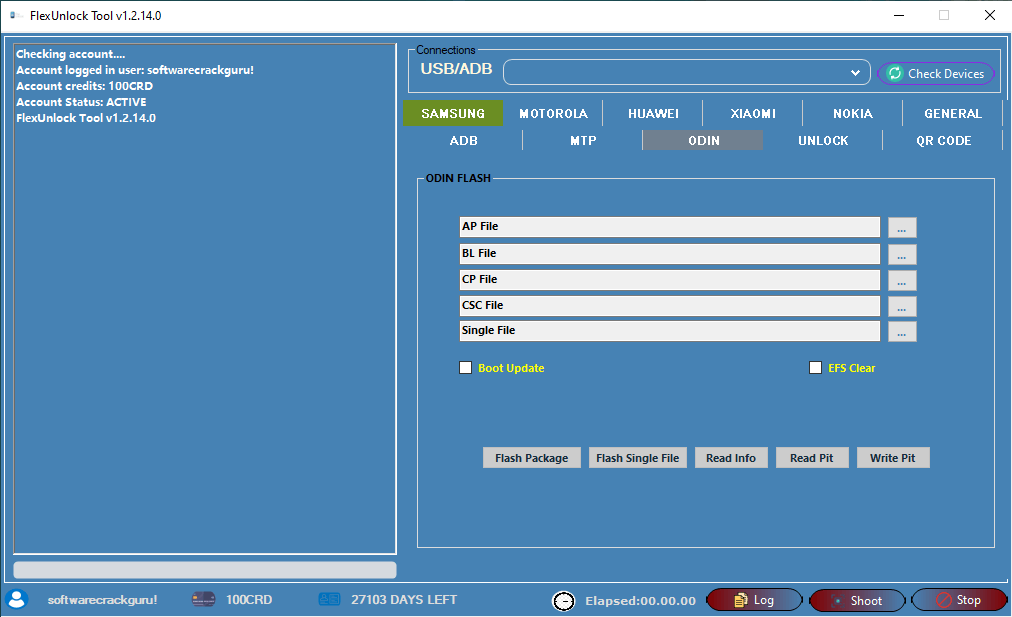Image resolution: width=1012 pixels, height=617 pixels.
Task: Enable the Boot Update checkbox
Action: (x=465, y=368)
